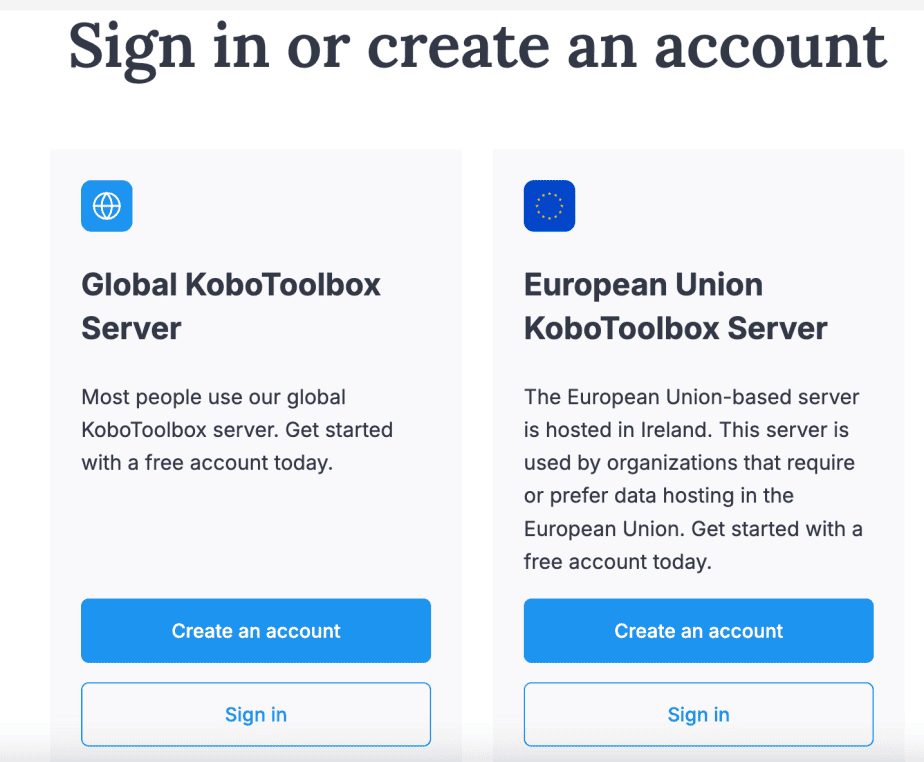
Task: Sign in to the European Union server
Action: tap(698, 714)
